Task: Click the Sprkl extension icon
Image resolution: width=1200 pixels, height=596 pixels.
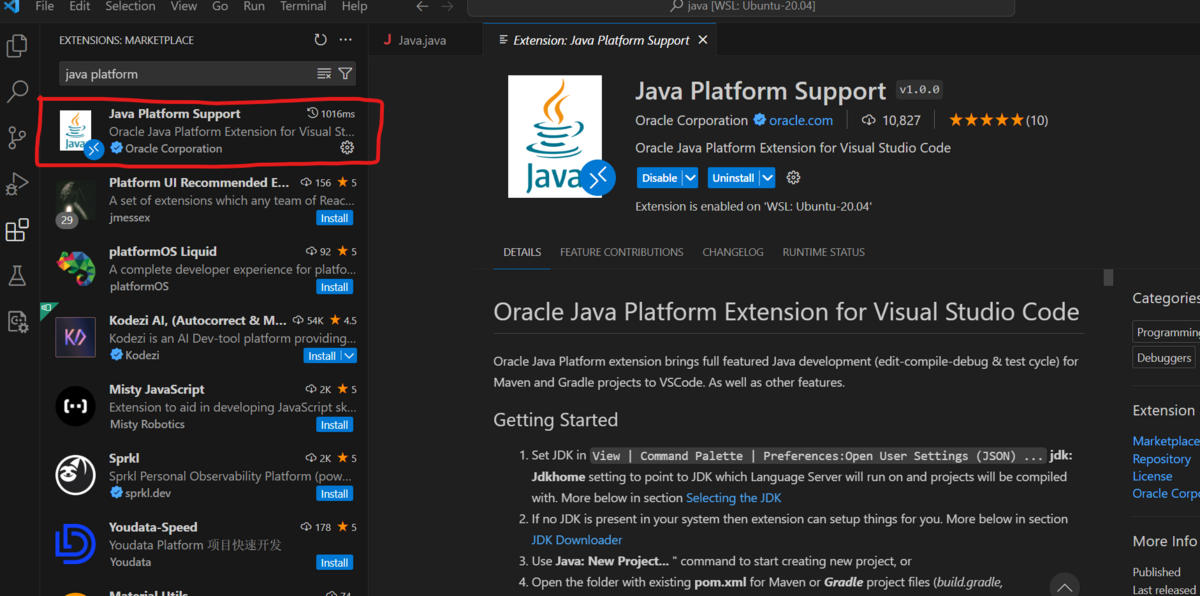Action: [x=75, y=476]
